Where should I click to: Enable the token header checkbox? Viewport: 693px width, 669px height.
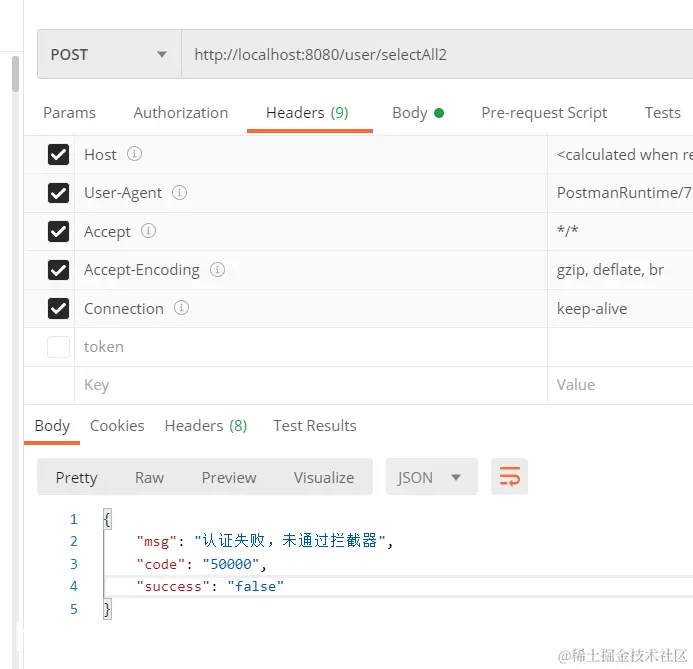[58, 347]
